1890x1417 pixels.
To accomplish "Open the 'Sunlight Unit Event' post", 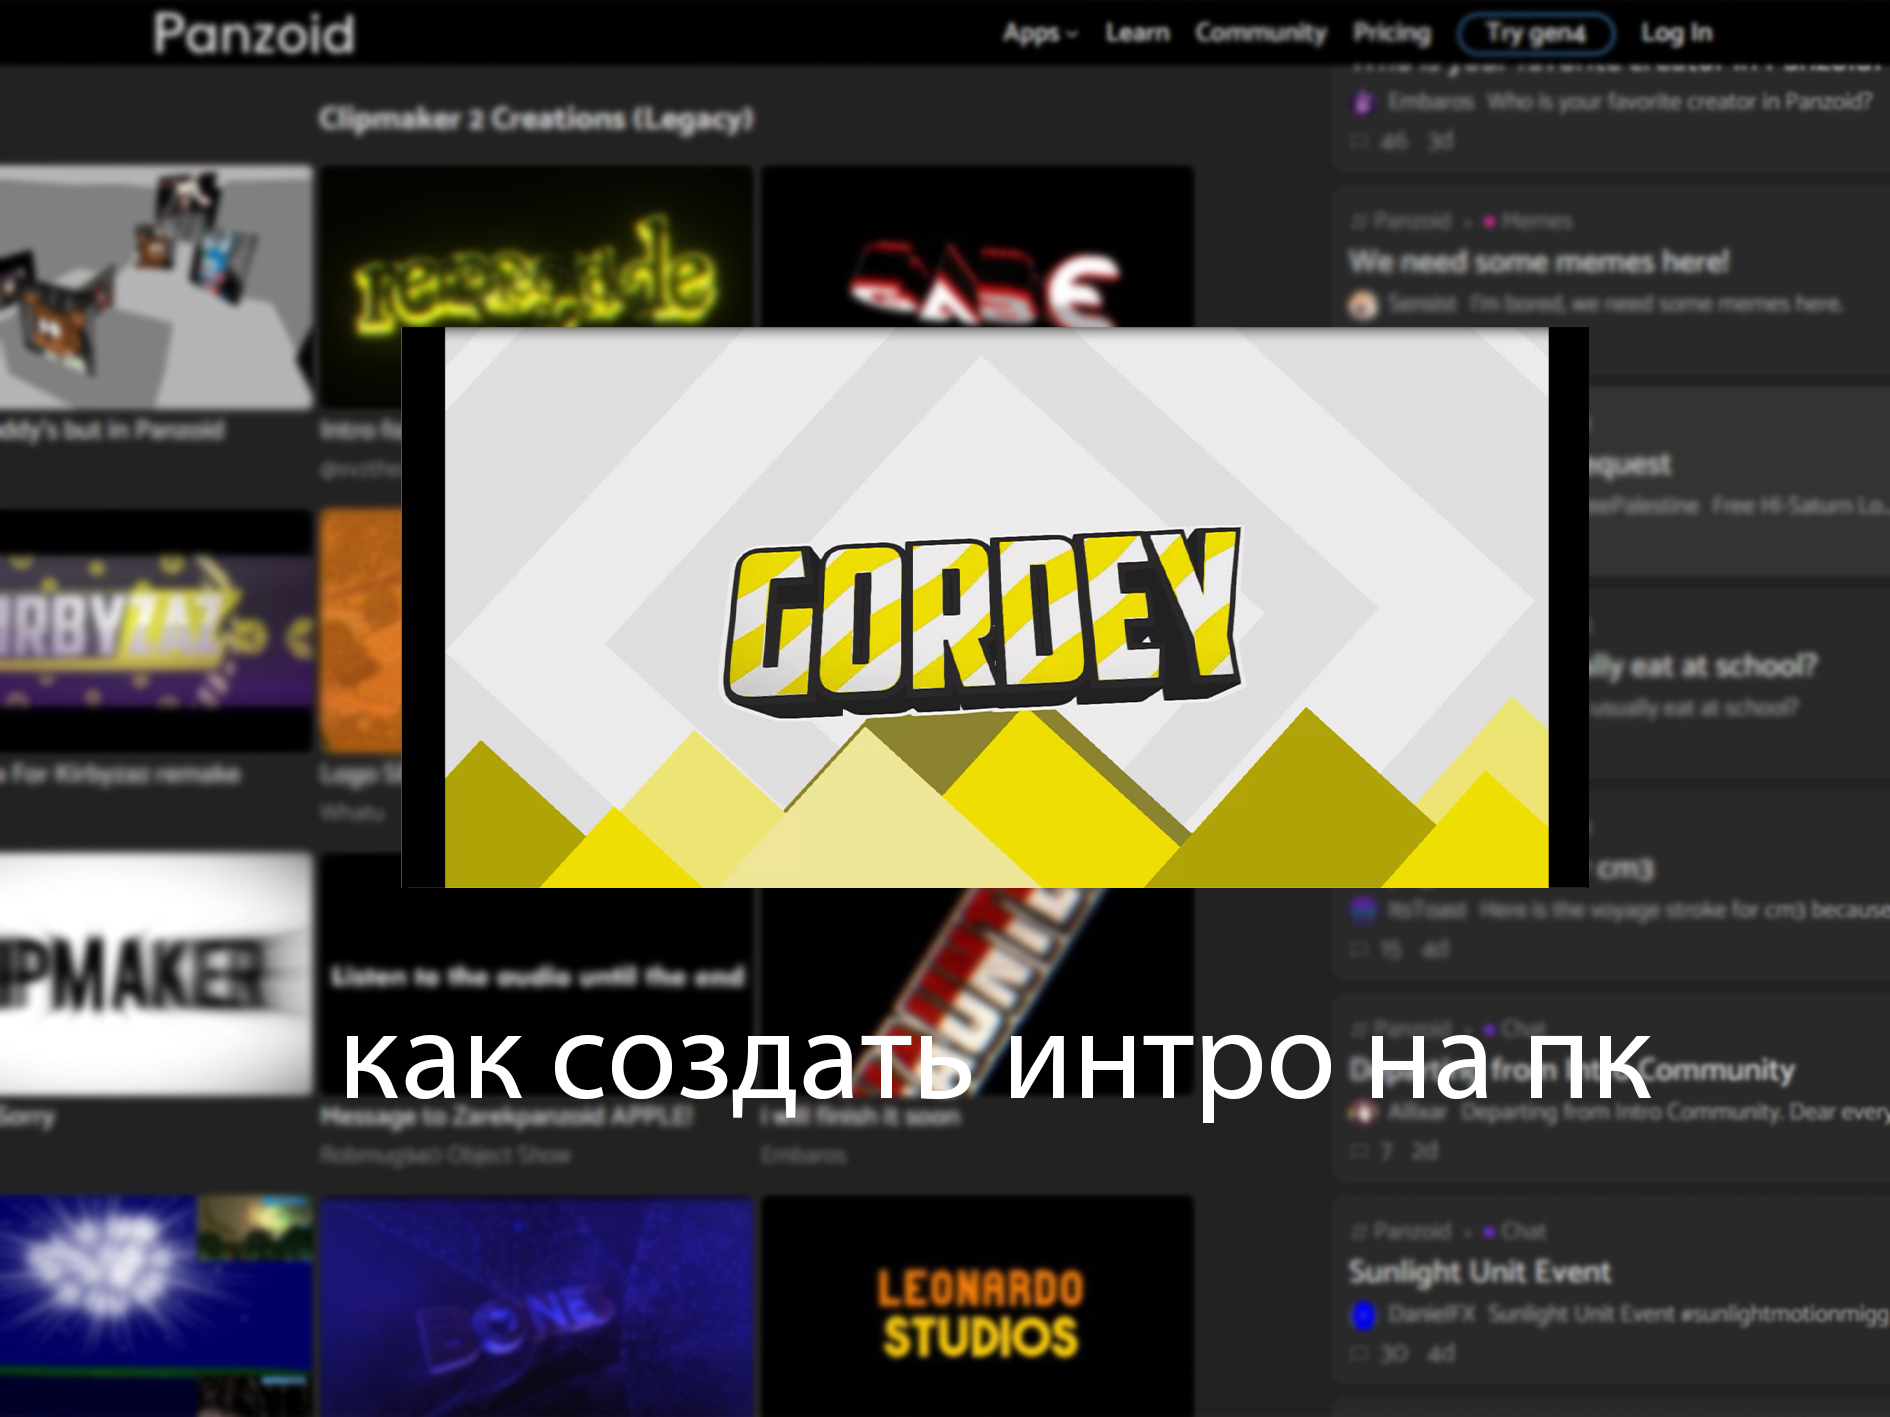I will [1480, 1272].
